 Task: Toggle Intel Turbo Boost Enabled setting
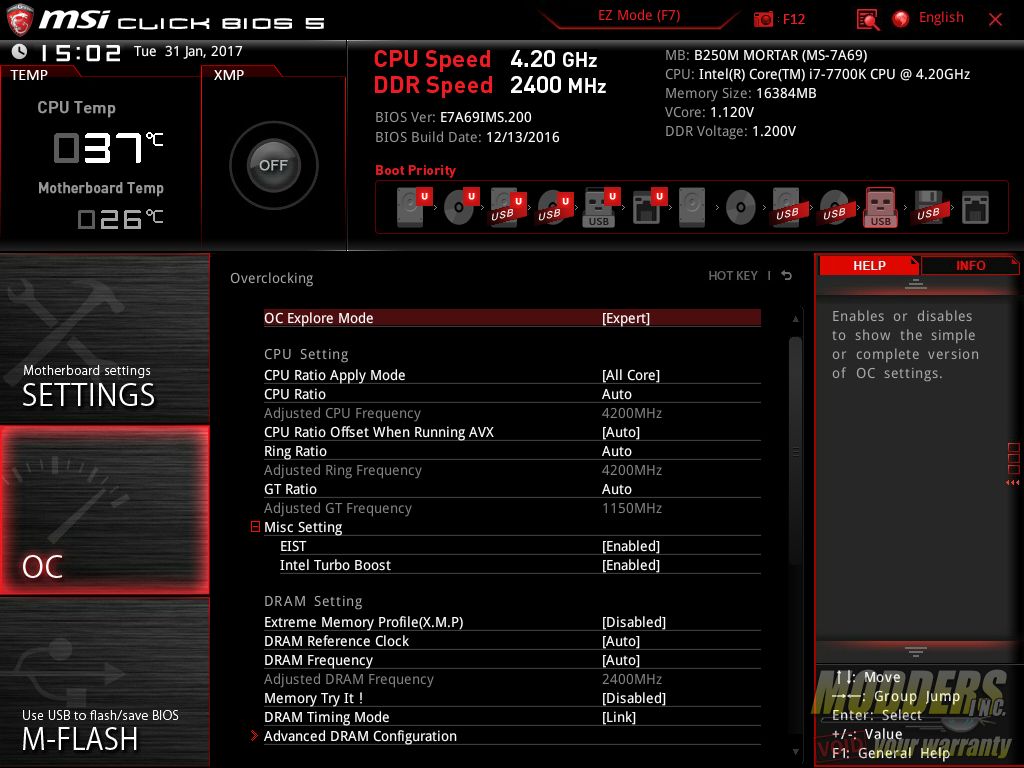(x=631, y=565)
